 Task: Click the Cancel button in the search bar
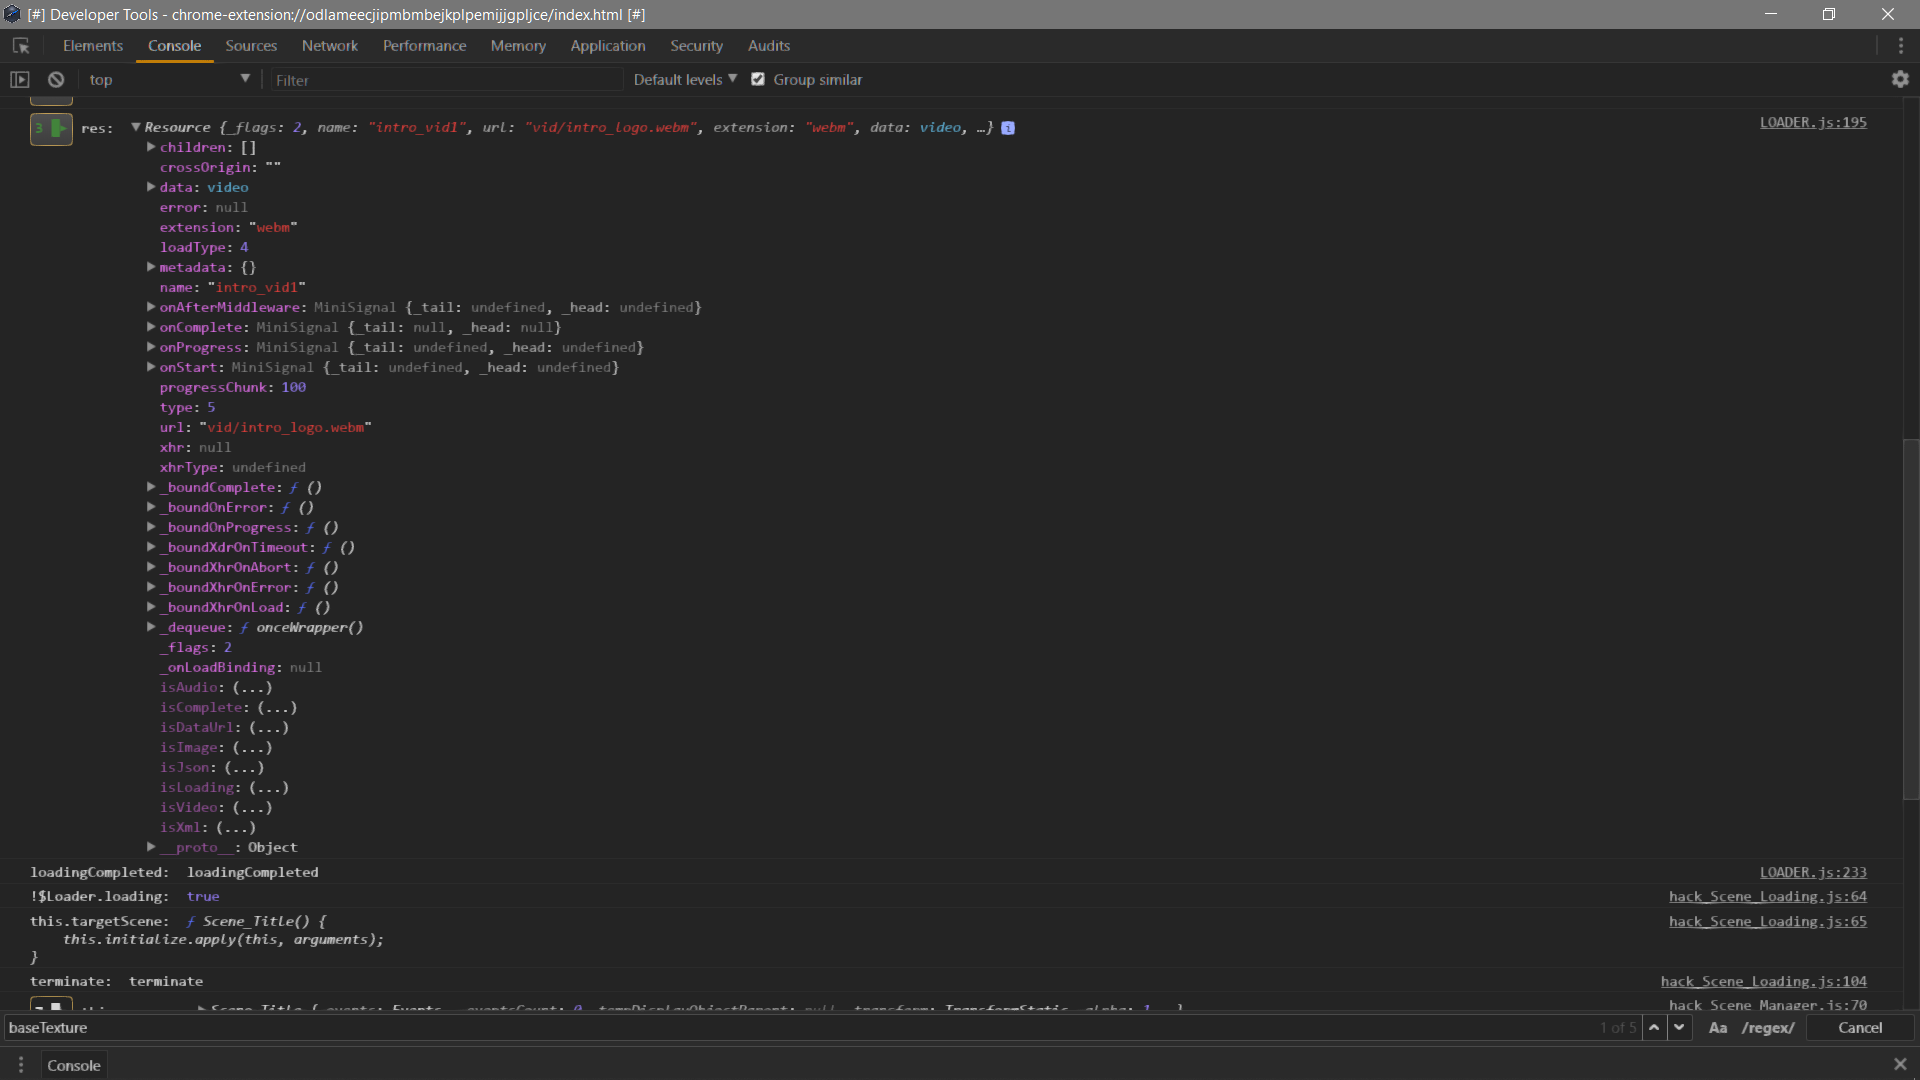(1861, 1028)
